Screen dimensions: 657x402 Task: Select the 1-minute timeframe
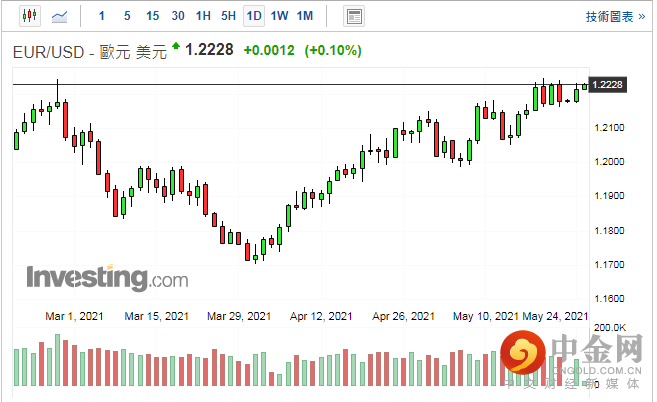click(103, 16)
